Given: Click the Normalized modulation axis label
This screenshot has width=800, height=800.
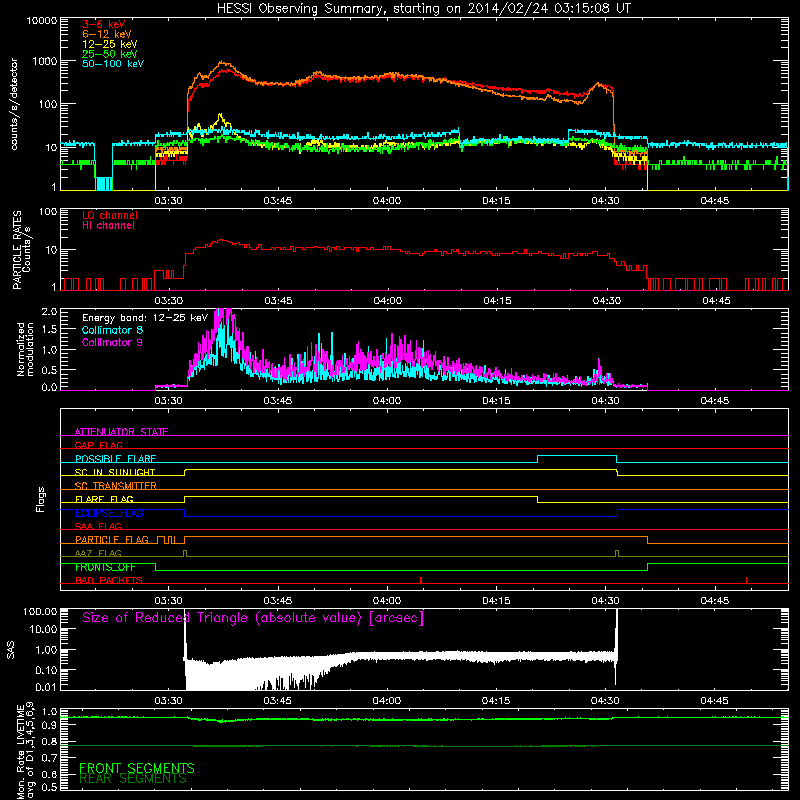Looking at the screenshot, I should point(25,349).
